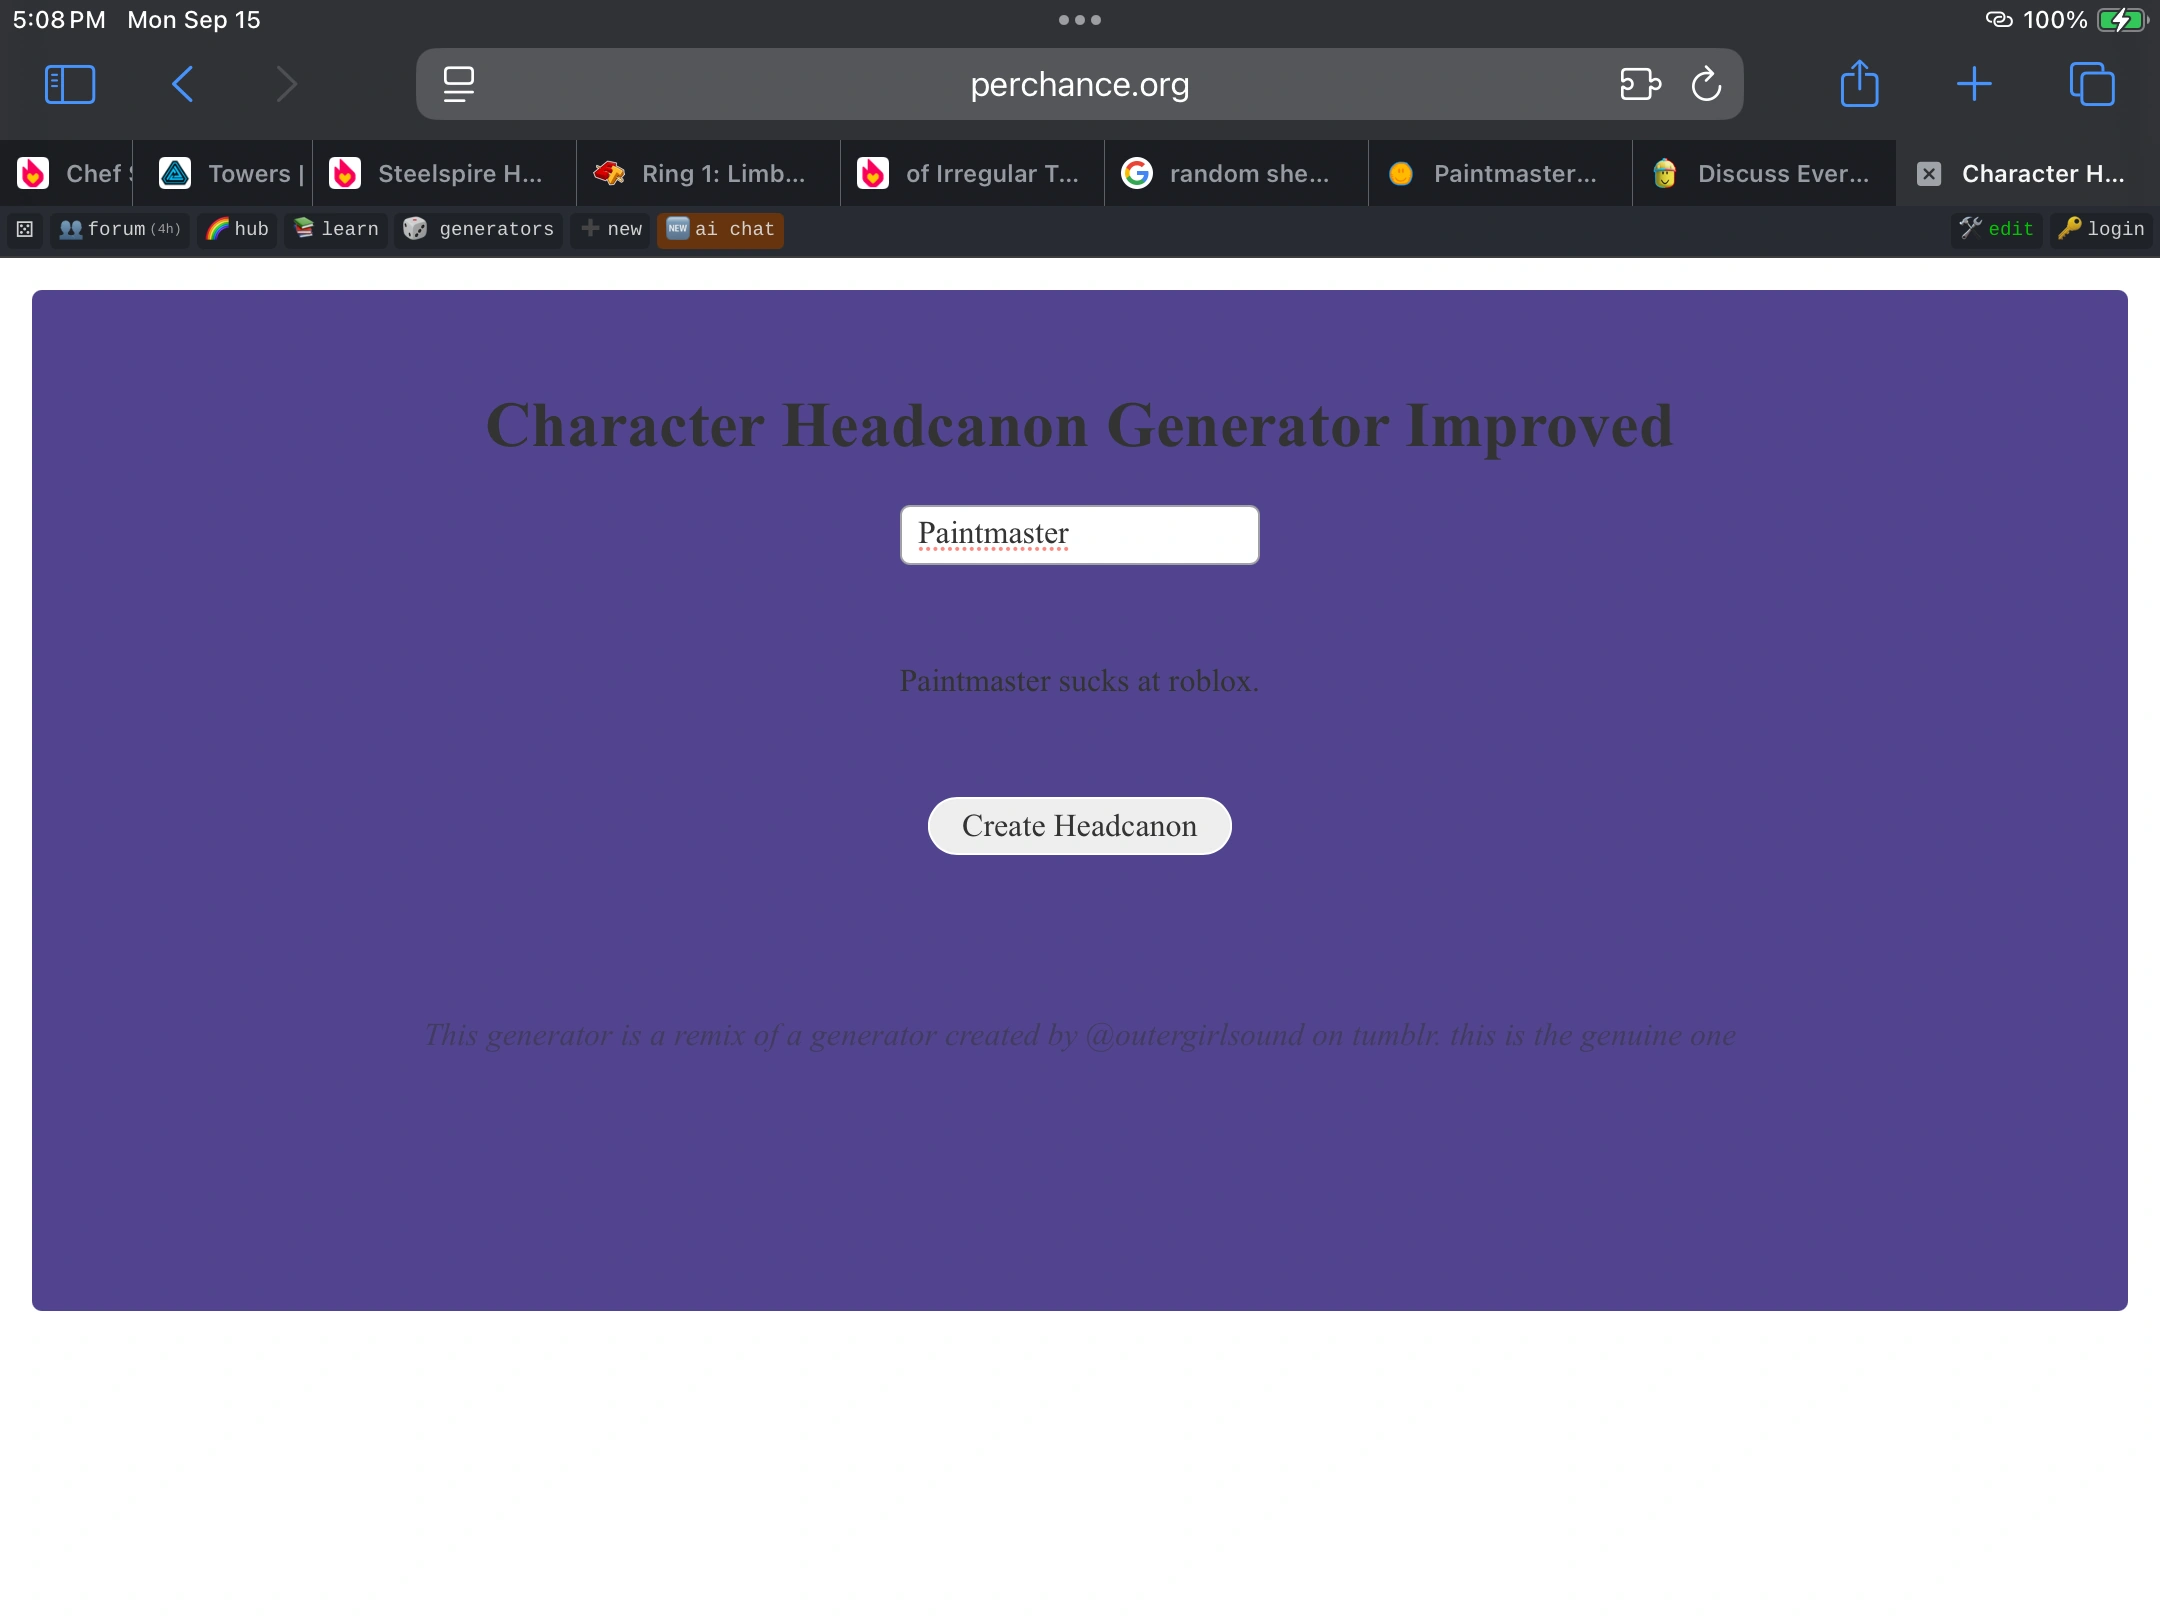The width and height of the screenshot is (2160, 1620).
Task: Open the ai chat link
Action: 720,229
